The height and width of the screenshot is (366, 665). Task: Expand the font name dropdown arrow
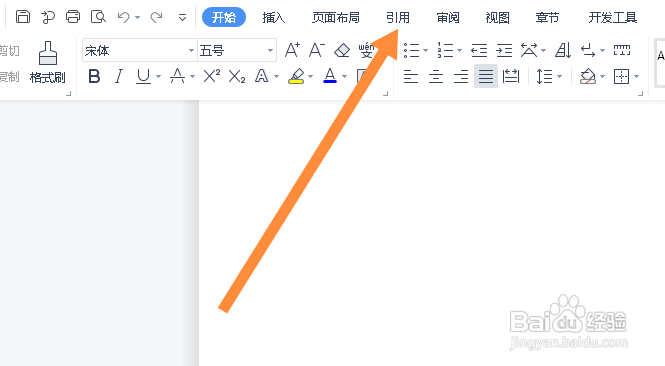tap(191, 51)
